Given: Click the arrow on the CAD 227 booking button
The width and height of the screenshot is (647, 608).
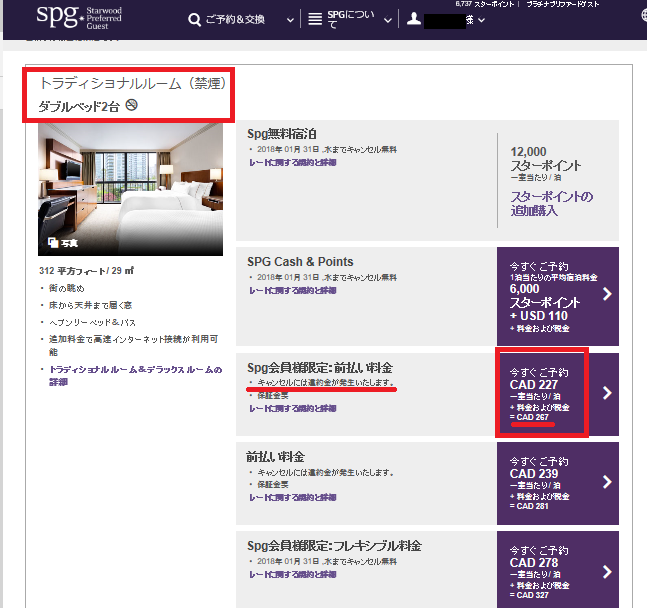Looking at the screenshot, I should [607, 393].
